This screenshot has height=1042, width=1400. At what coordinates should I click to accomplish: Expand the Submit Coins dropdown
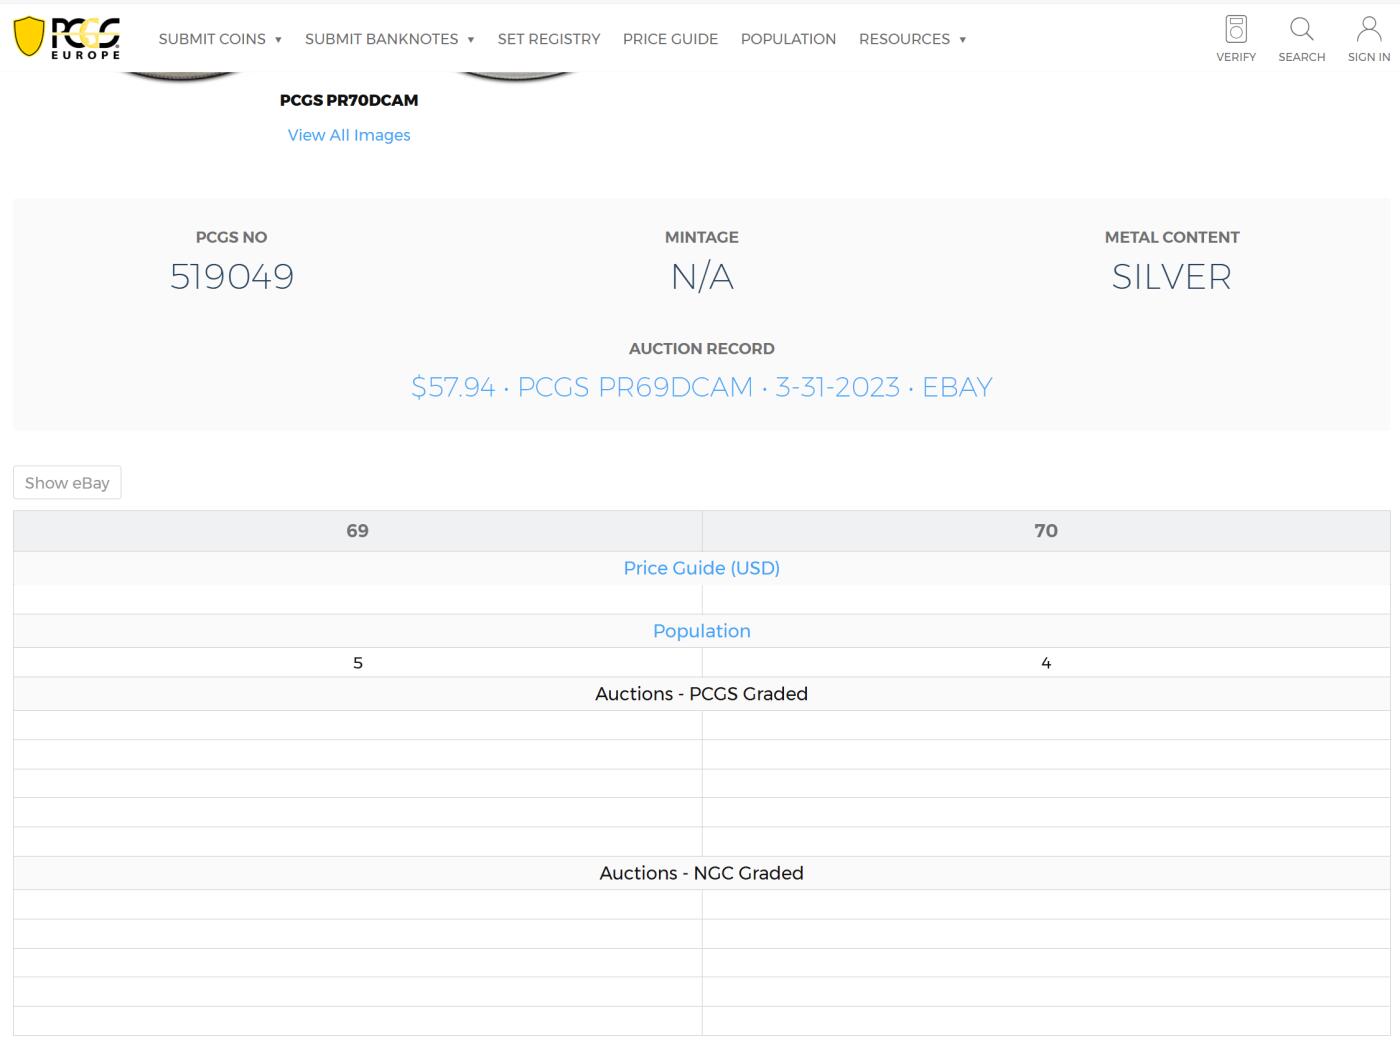point(220,39)
